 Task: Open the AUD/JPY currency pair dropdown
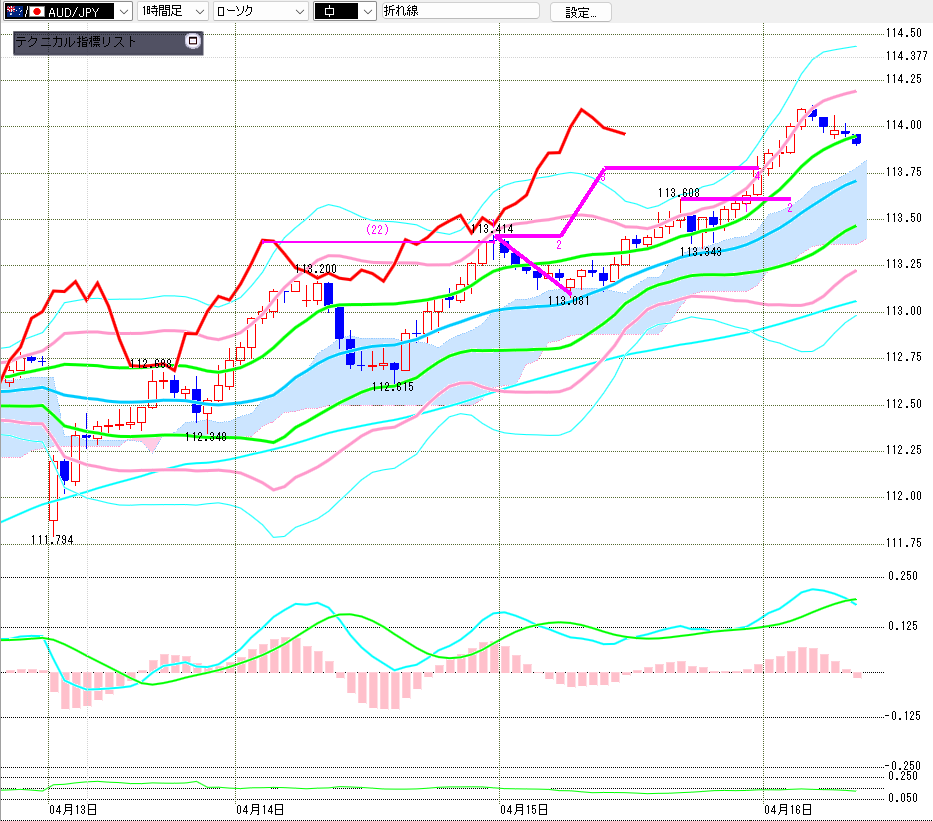pos(122,11)
